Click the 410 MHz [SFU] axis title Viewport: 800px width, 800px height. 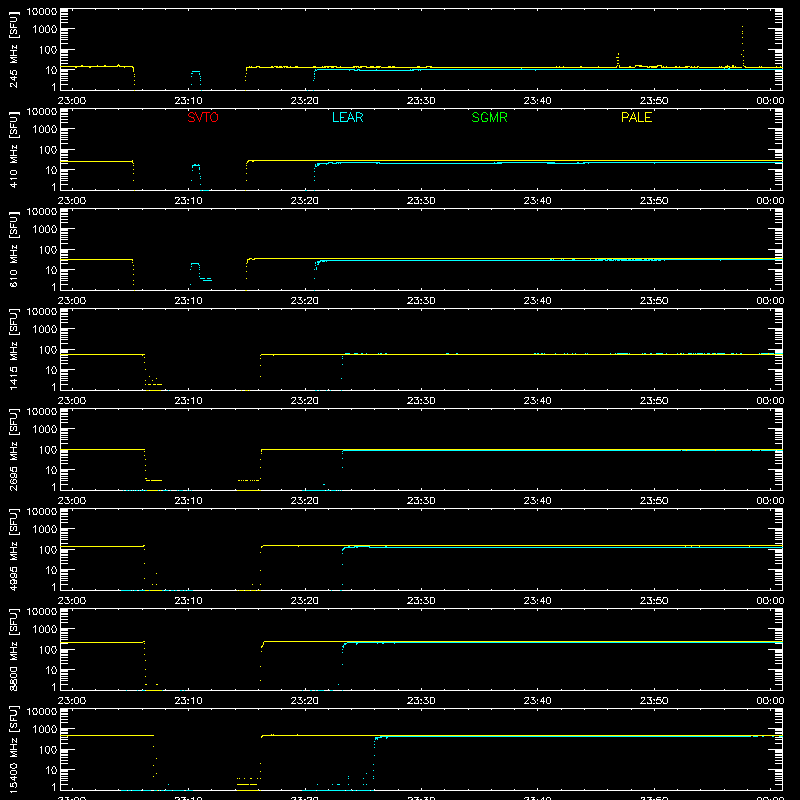(x=14, y=149)
